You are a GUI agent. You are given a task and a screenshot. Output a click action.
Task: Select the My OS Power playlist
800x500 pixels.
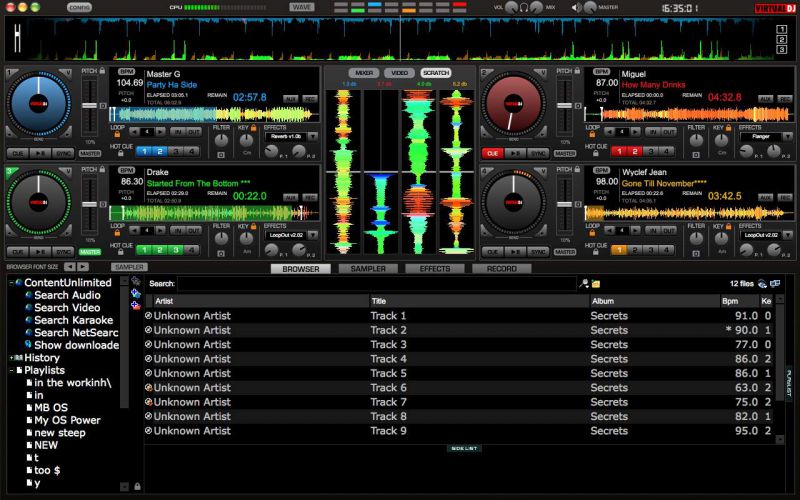[x=67, y=420]
